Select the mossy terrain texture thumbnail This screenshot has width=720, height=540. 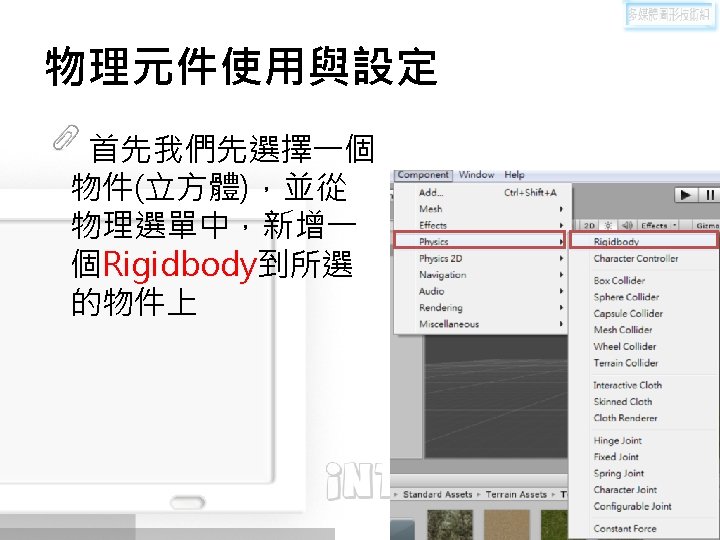pos(450,524)
